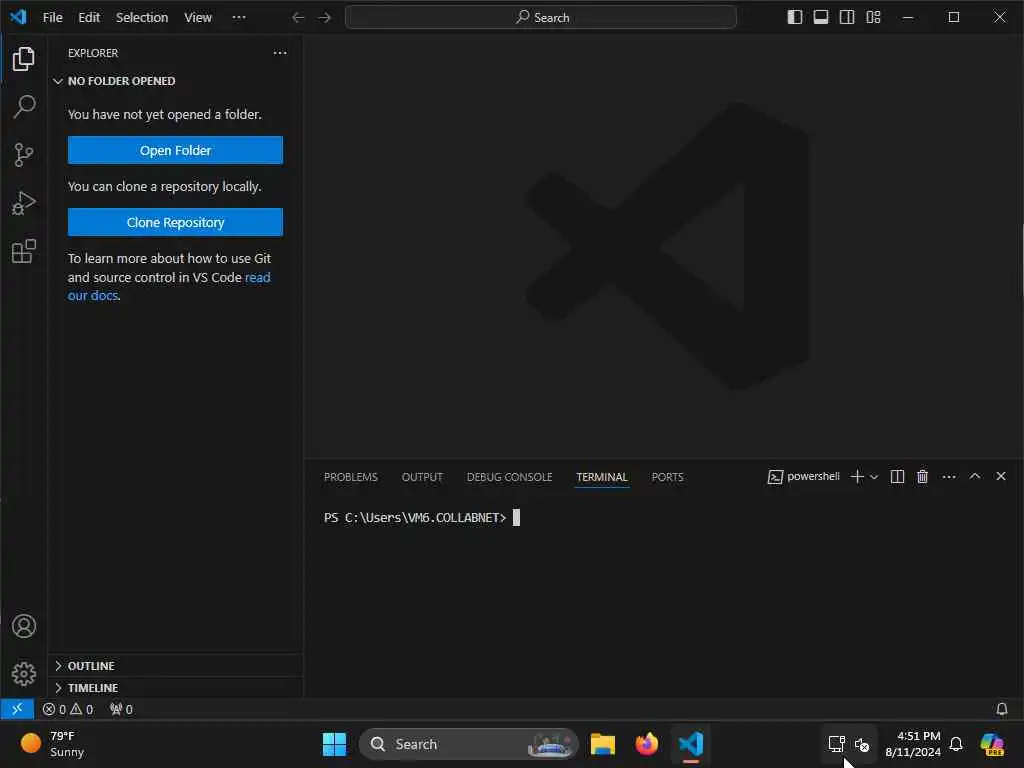Open Explorer views and more actions ellipsis
Screen dimensions: 1024x768
(x=280, y=53)
